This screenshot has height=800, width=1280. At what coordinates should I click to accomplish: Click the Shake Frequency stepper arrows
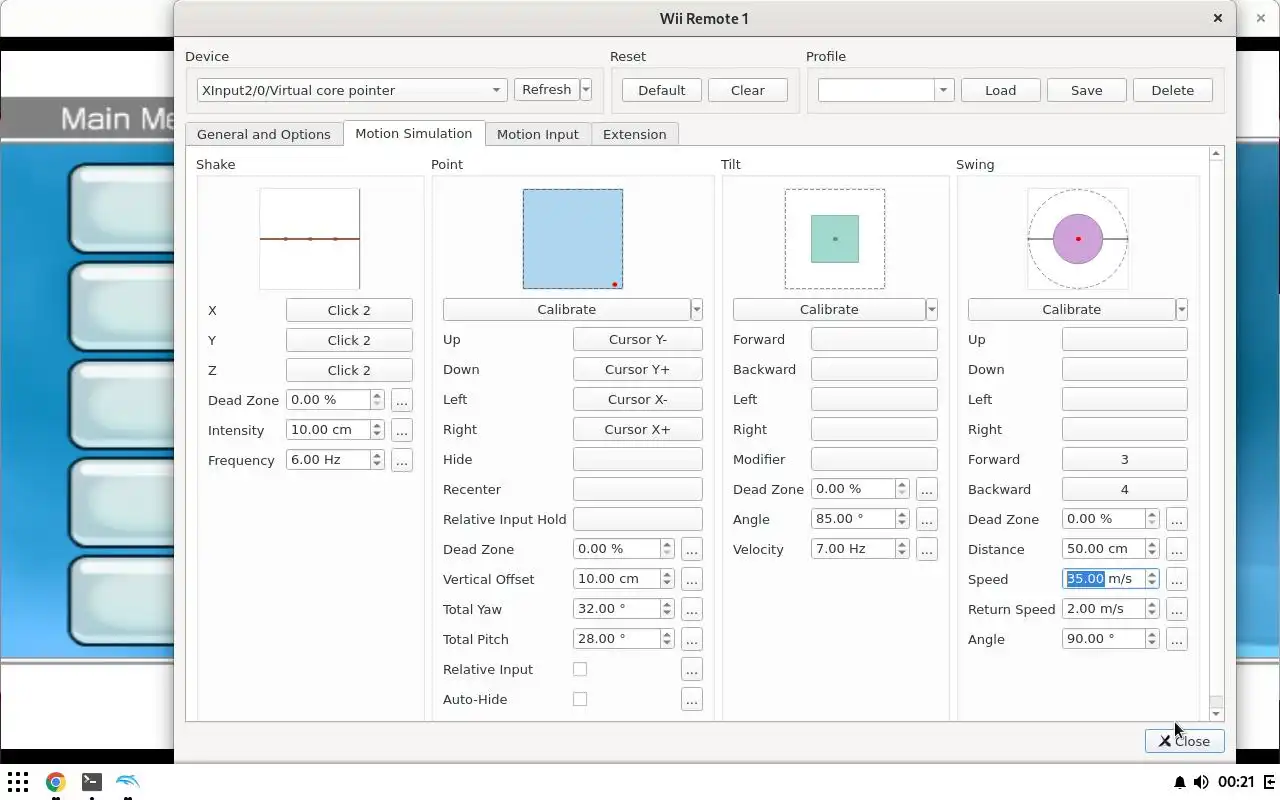coord(377,460)
